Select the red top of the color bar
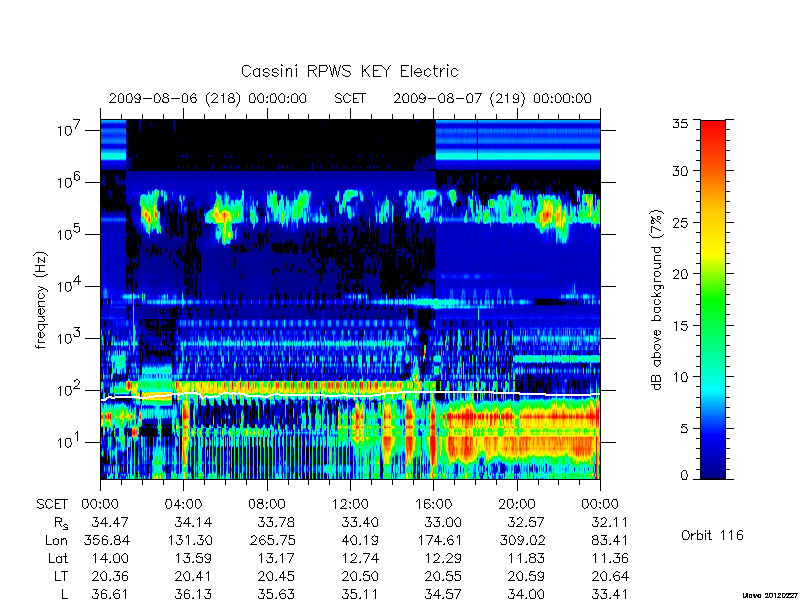Viewport: 800px width, 600px height. [713, 133]
